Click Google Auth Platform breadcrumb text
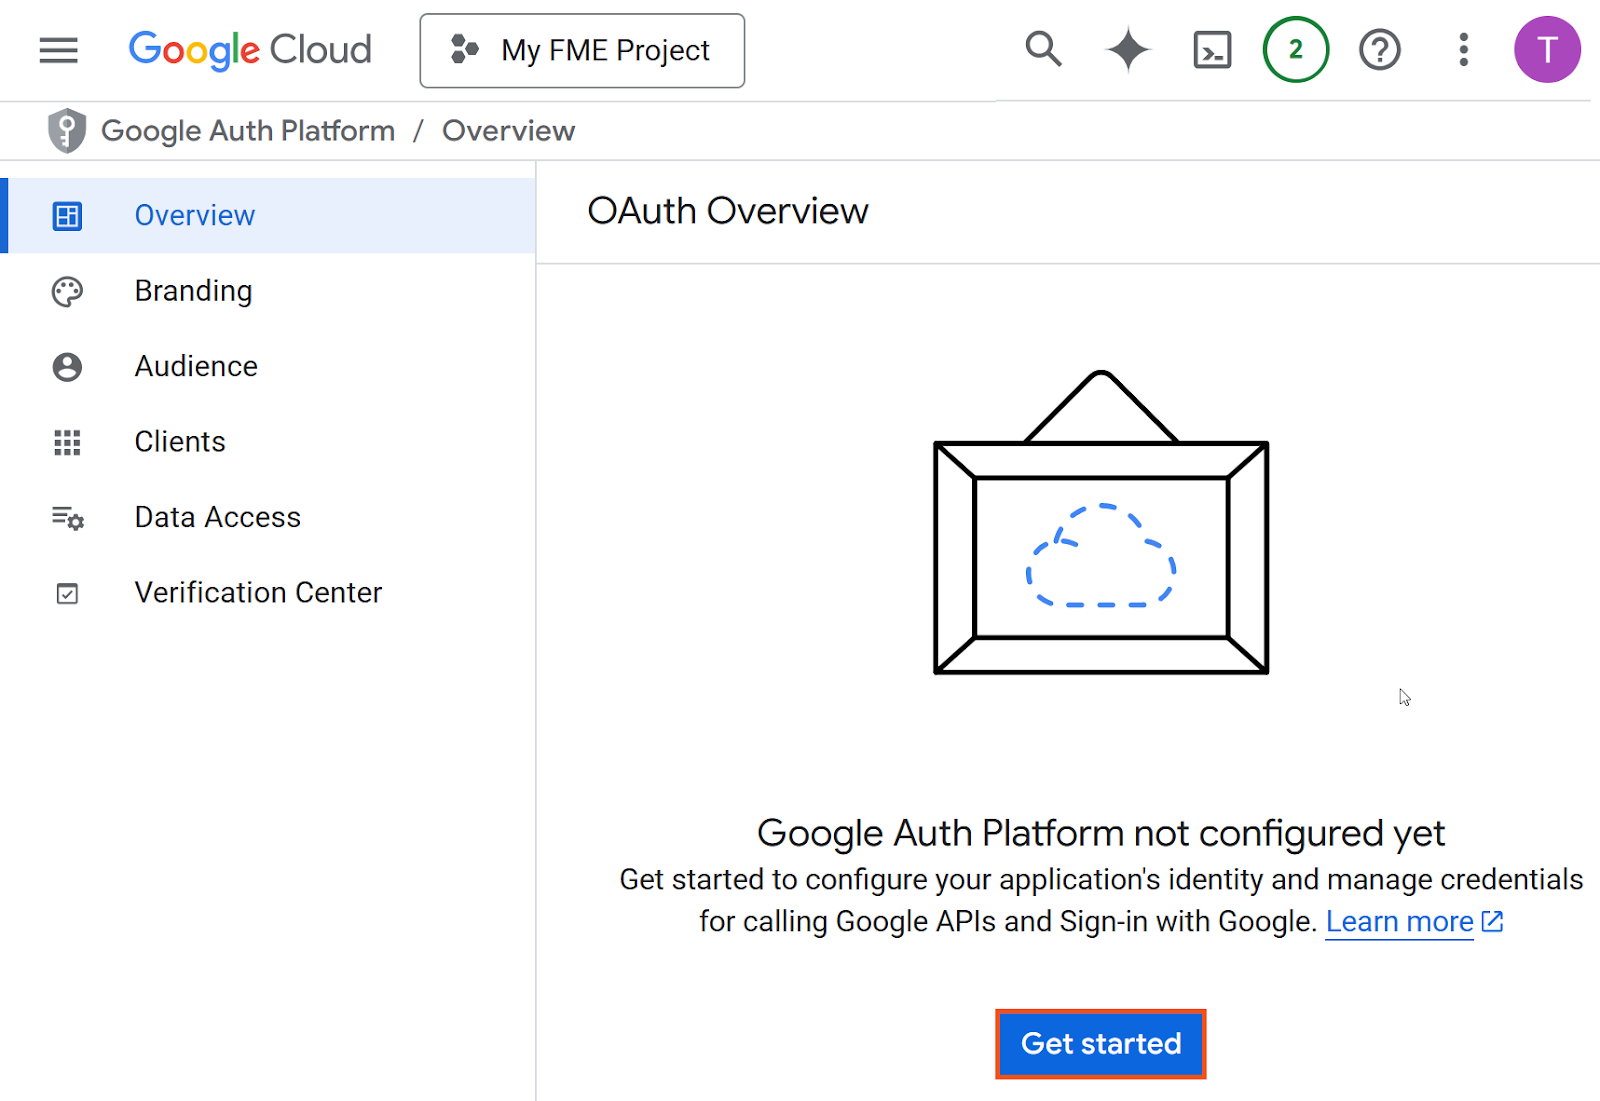The image size is (1600, 1101). tap(248, 131)
